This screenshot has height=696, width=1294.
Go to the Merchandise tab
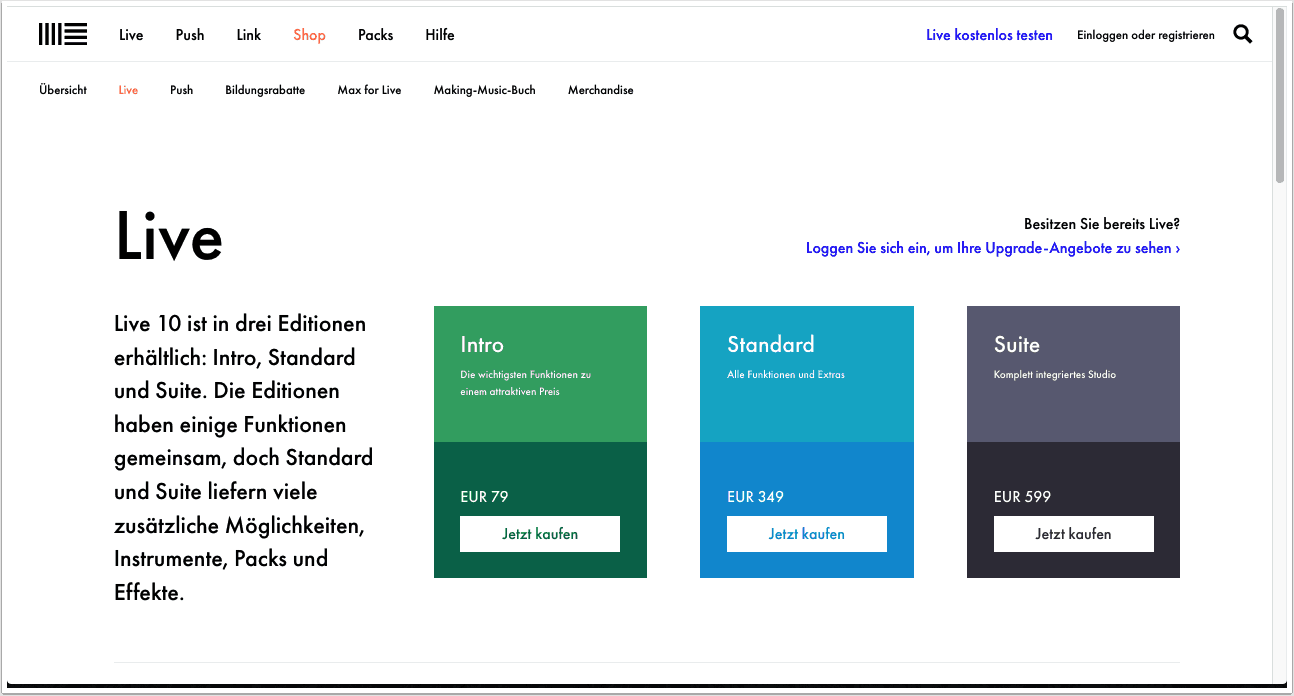(x=600, y=90)
